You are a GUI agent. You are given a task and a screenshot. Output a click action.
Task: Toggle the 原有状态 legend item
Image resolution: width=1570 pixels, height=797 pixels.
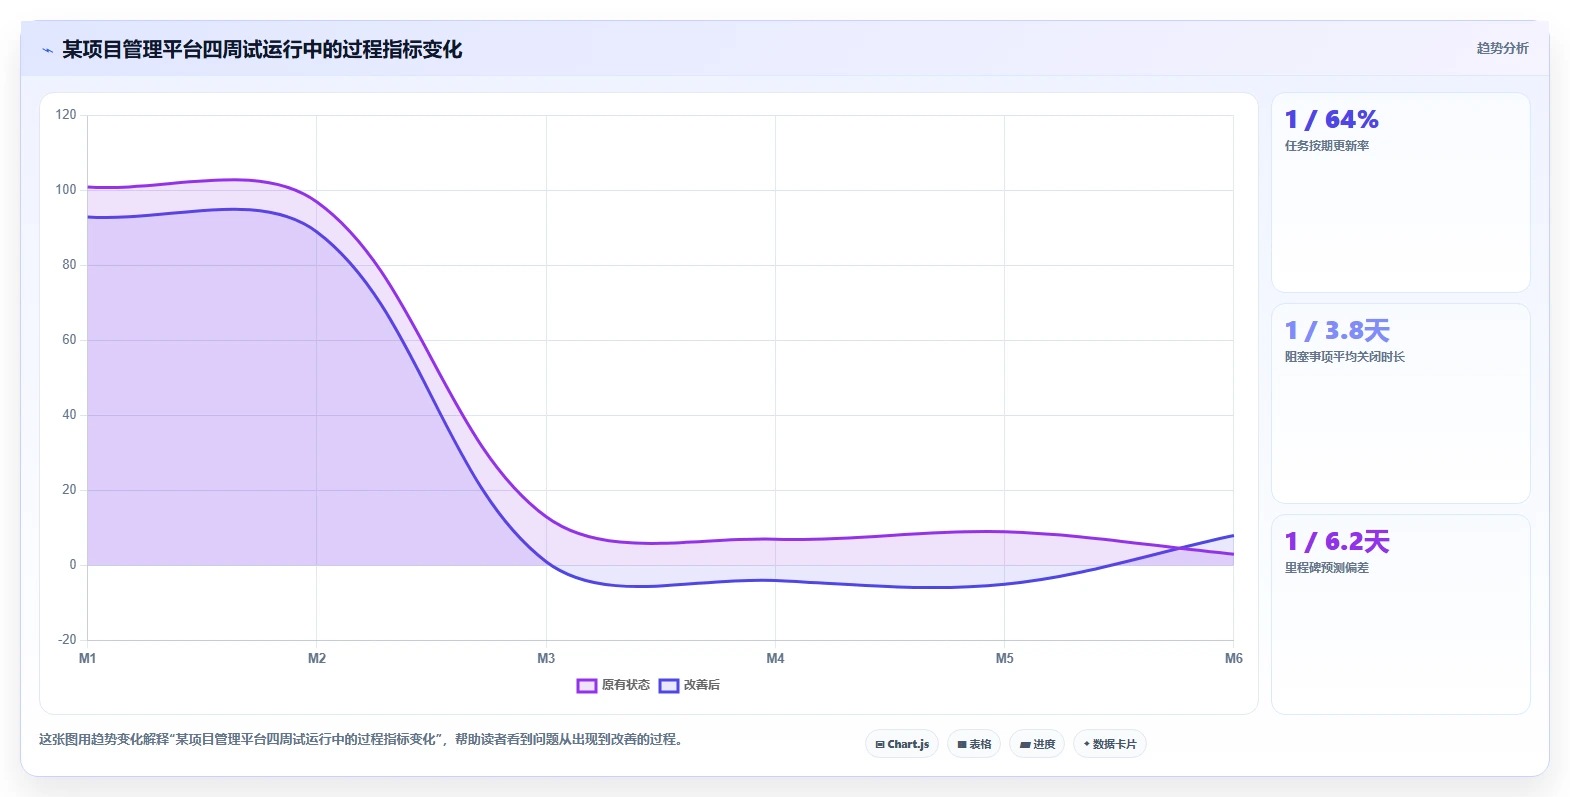click(613, 685)
